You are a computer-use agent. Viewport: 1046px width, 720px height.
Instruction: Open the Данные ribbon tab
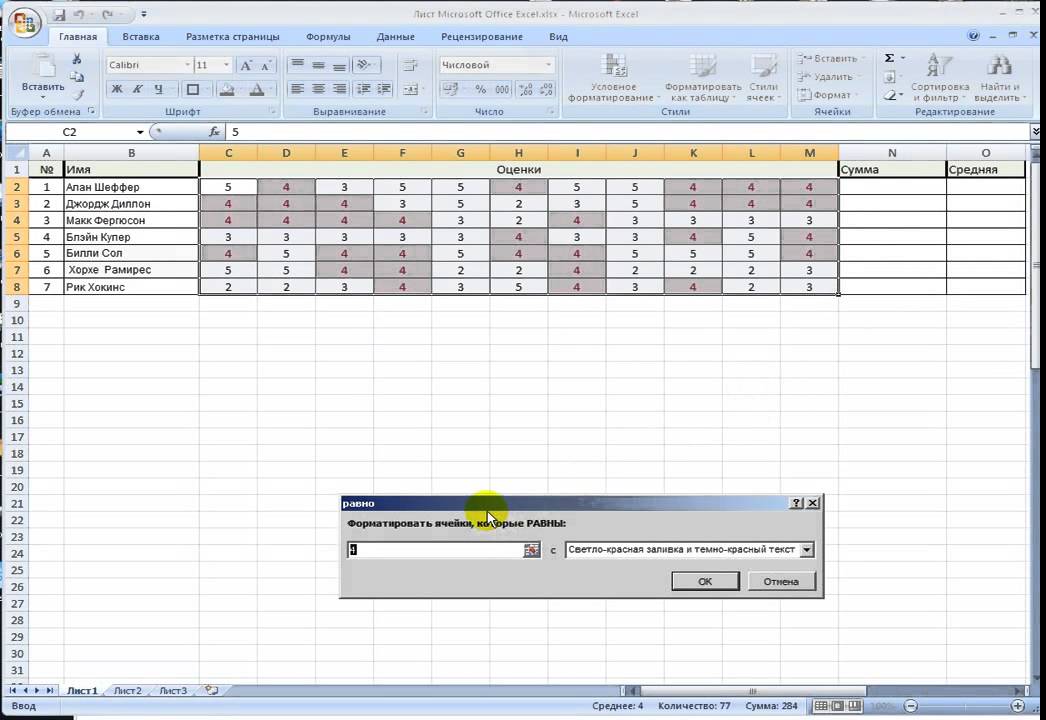click(x=396, y=37)
